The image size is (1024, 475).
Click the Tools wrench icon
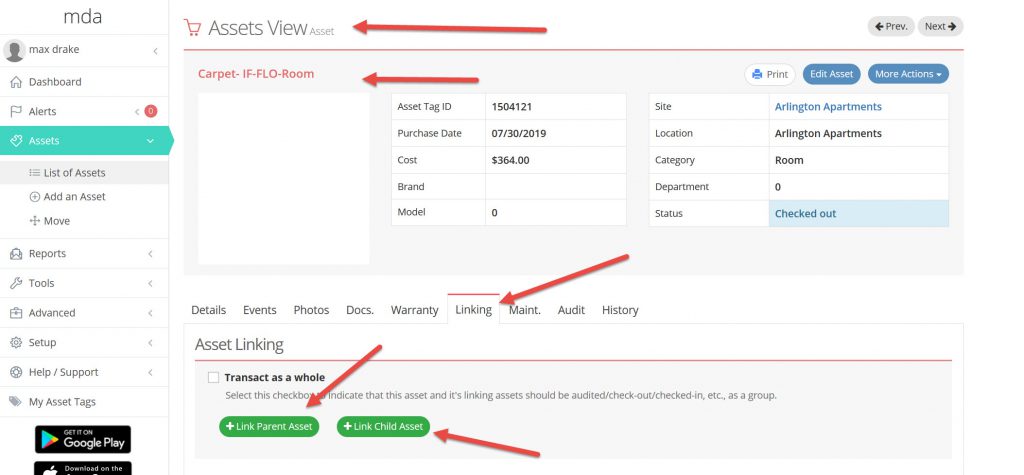16,283
